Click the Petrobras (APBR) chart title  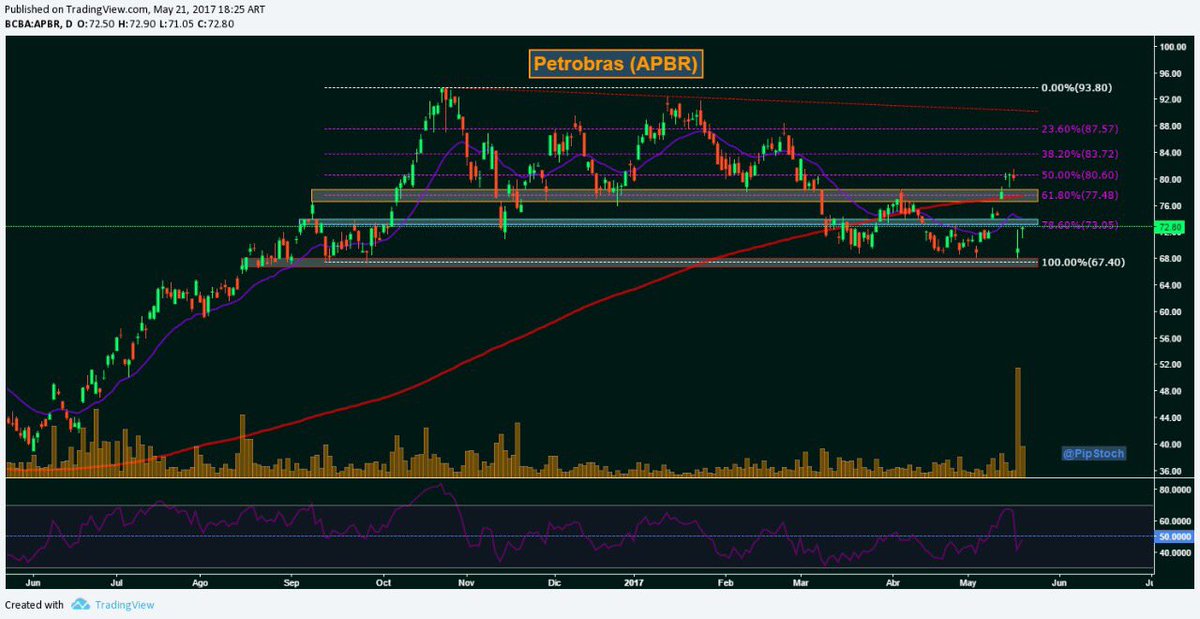[617, 64]
